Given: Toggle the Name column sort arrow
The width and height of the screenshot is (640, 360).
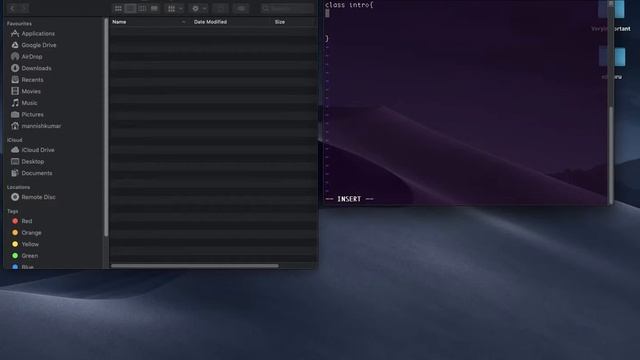Looking at the screenshot, I should click(183, 22).
